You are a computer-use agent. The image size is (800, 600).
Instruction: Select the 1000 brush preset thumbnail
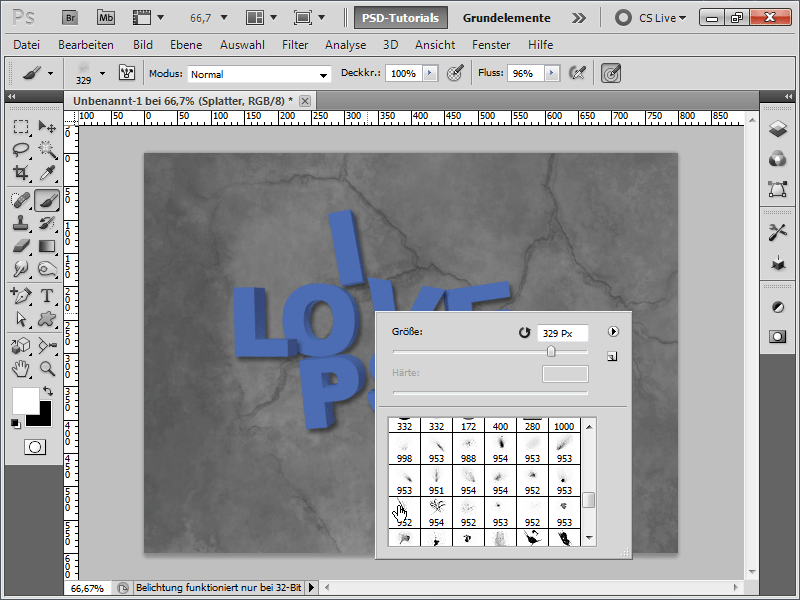564,426
